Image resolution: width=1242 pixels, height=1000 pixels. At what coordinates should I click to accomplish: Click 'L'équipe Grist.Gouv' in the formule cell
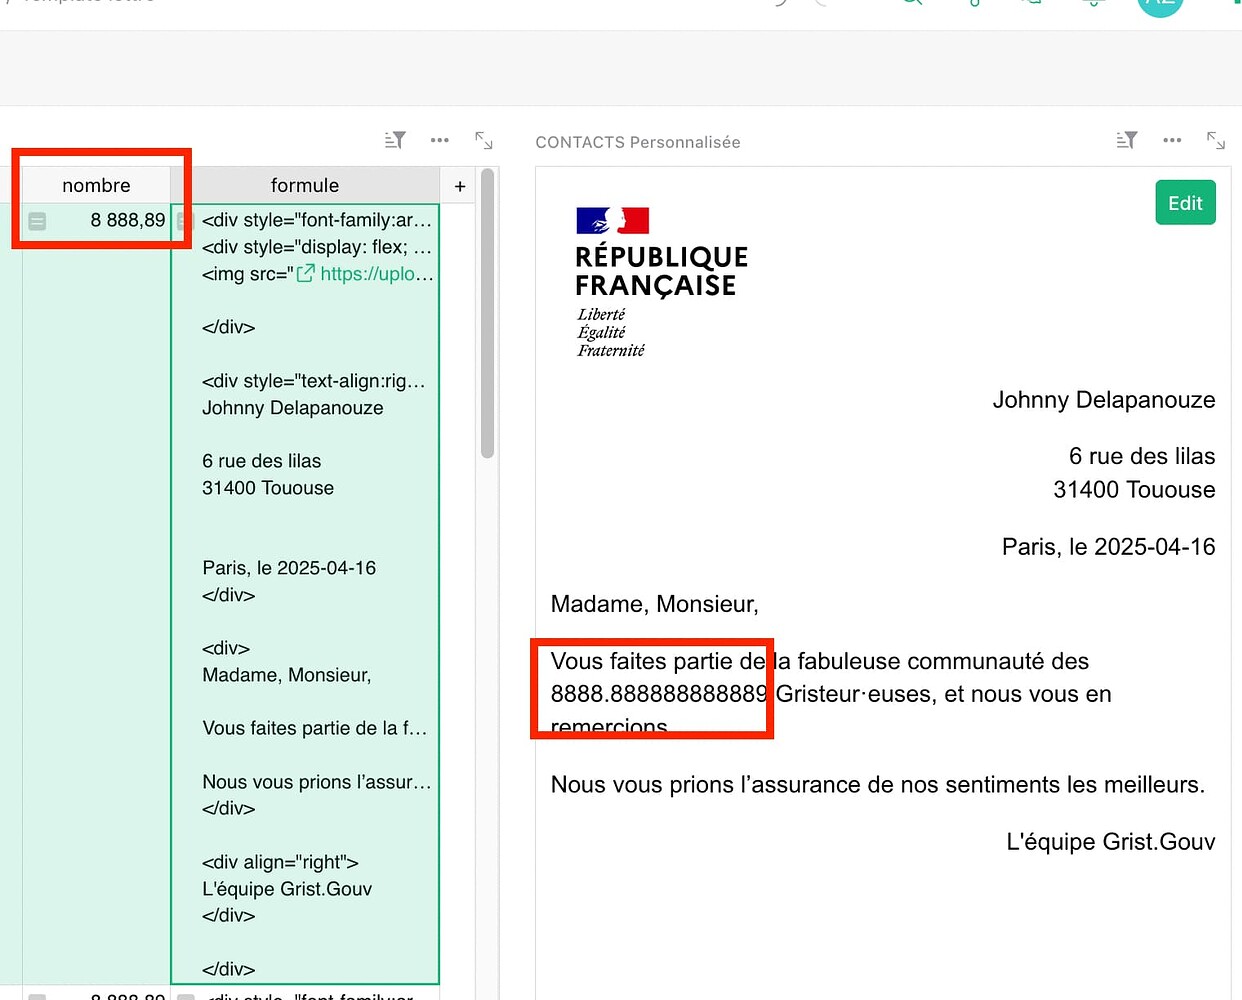pos(287,889)
